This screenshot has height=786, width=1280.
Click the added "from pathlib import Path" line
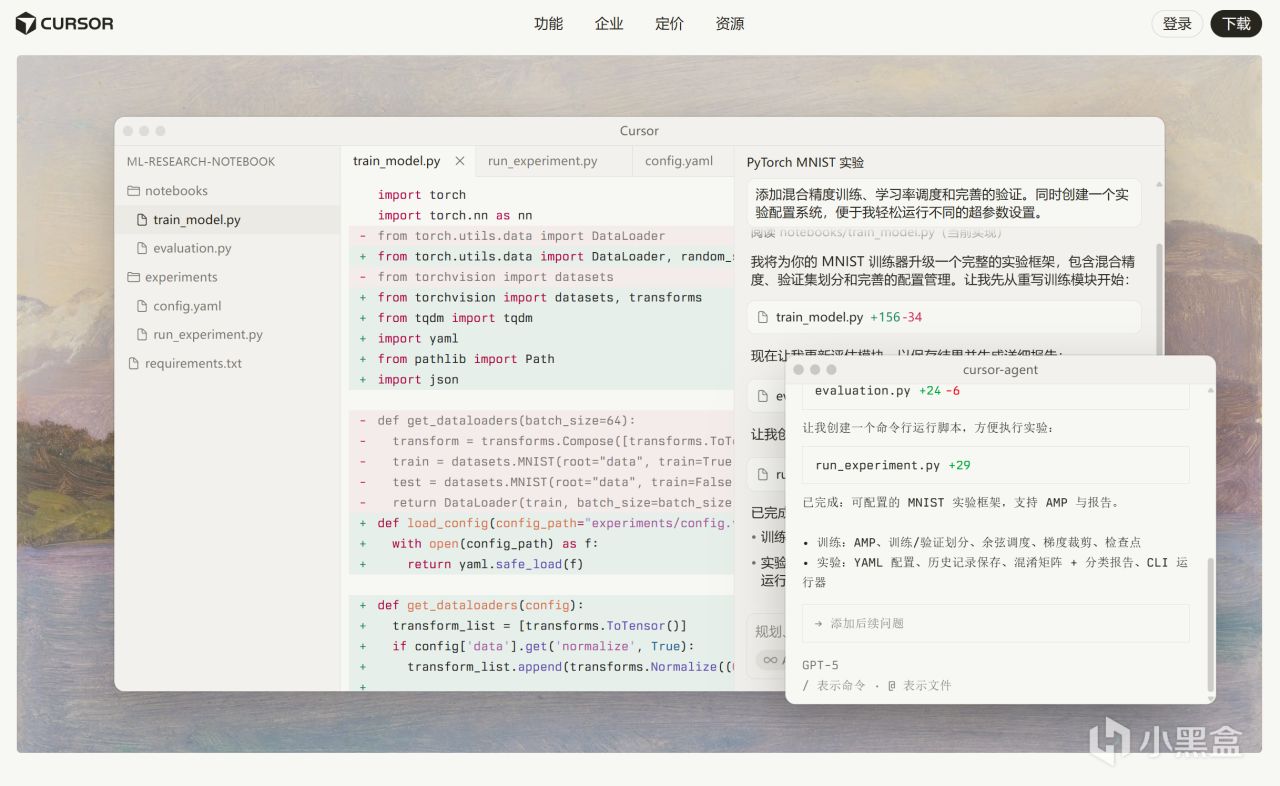coord(466,359)
